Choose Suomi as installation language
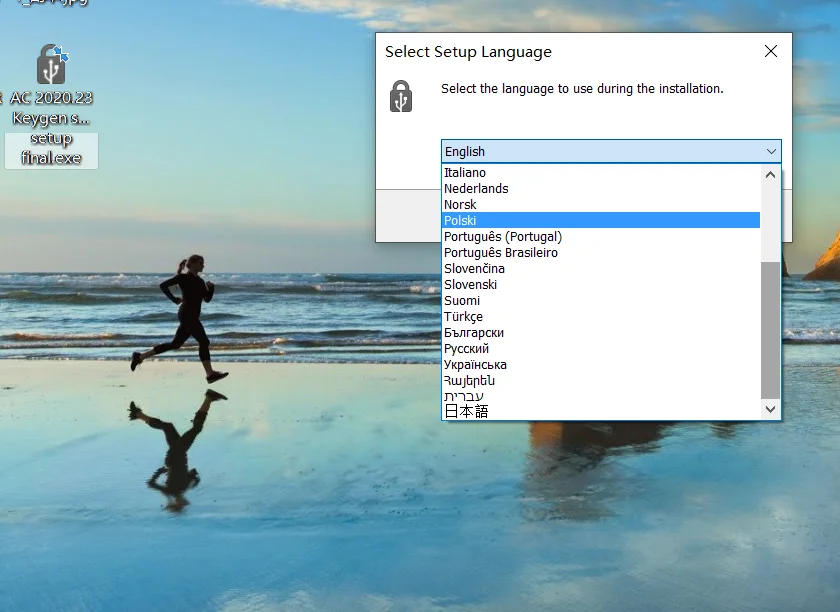The height and width of the screenshot is (612, 840). coord(601,301)
